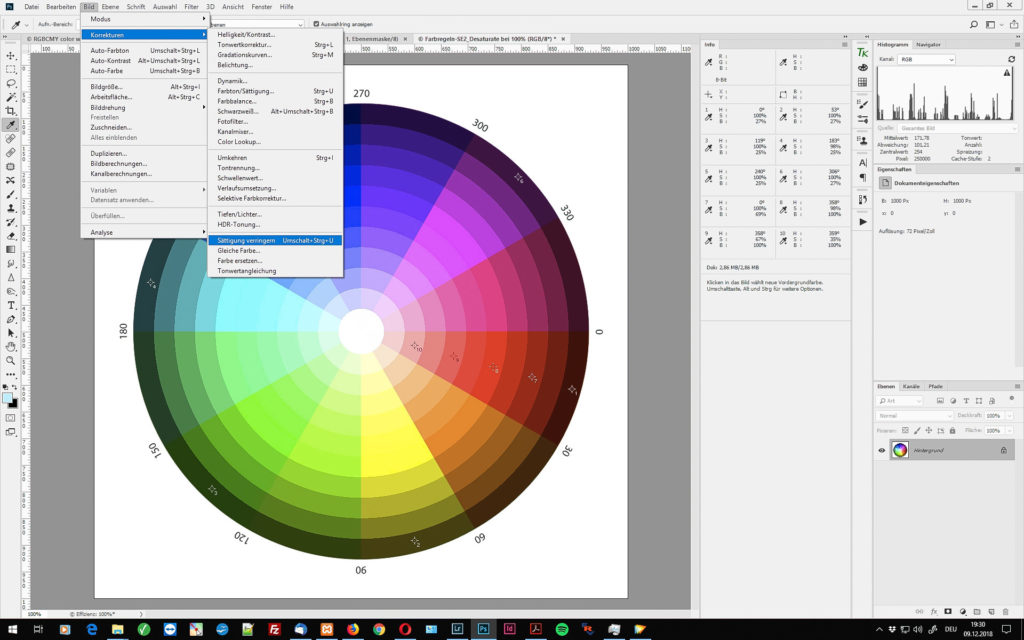
Task: Toggle lock position icon
Action: (x=929, y=430)
